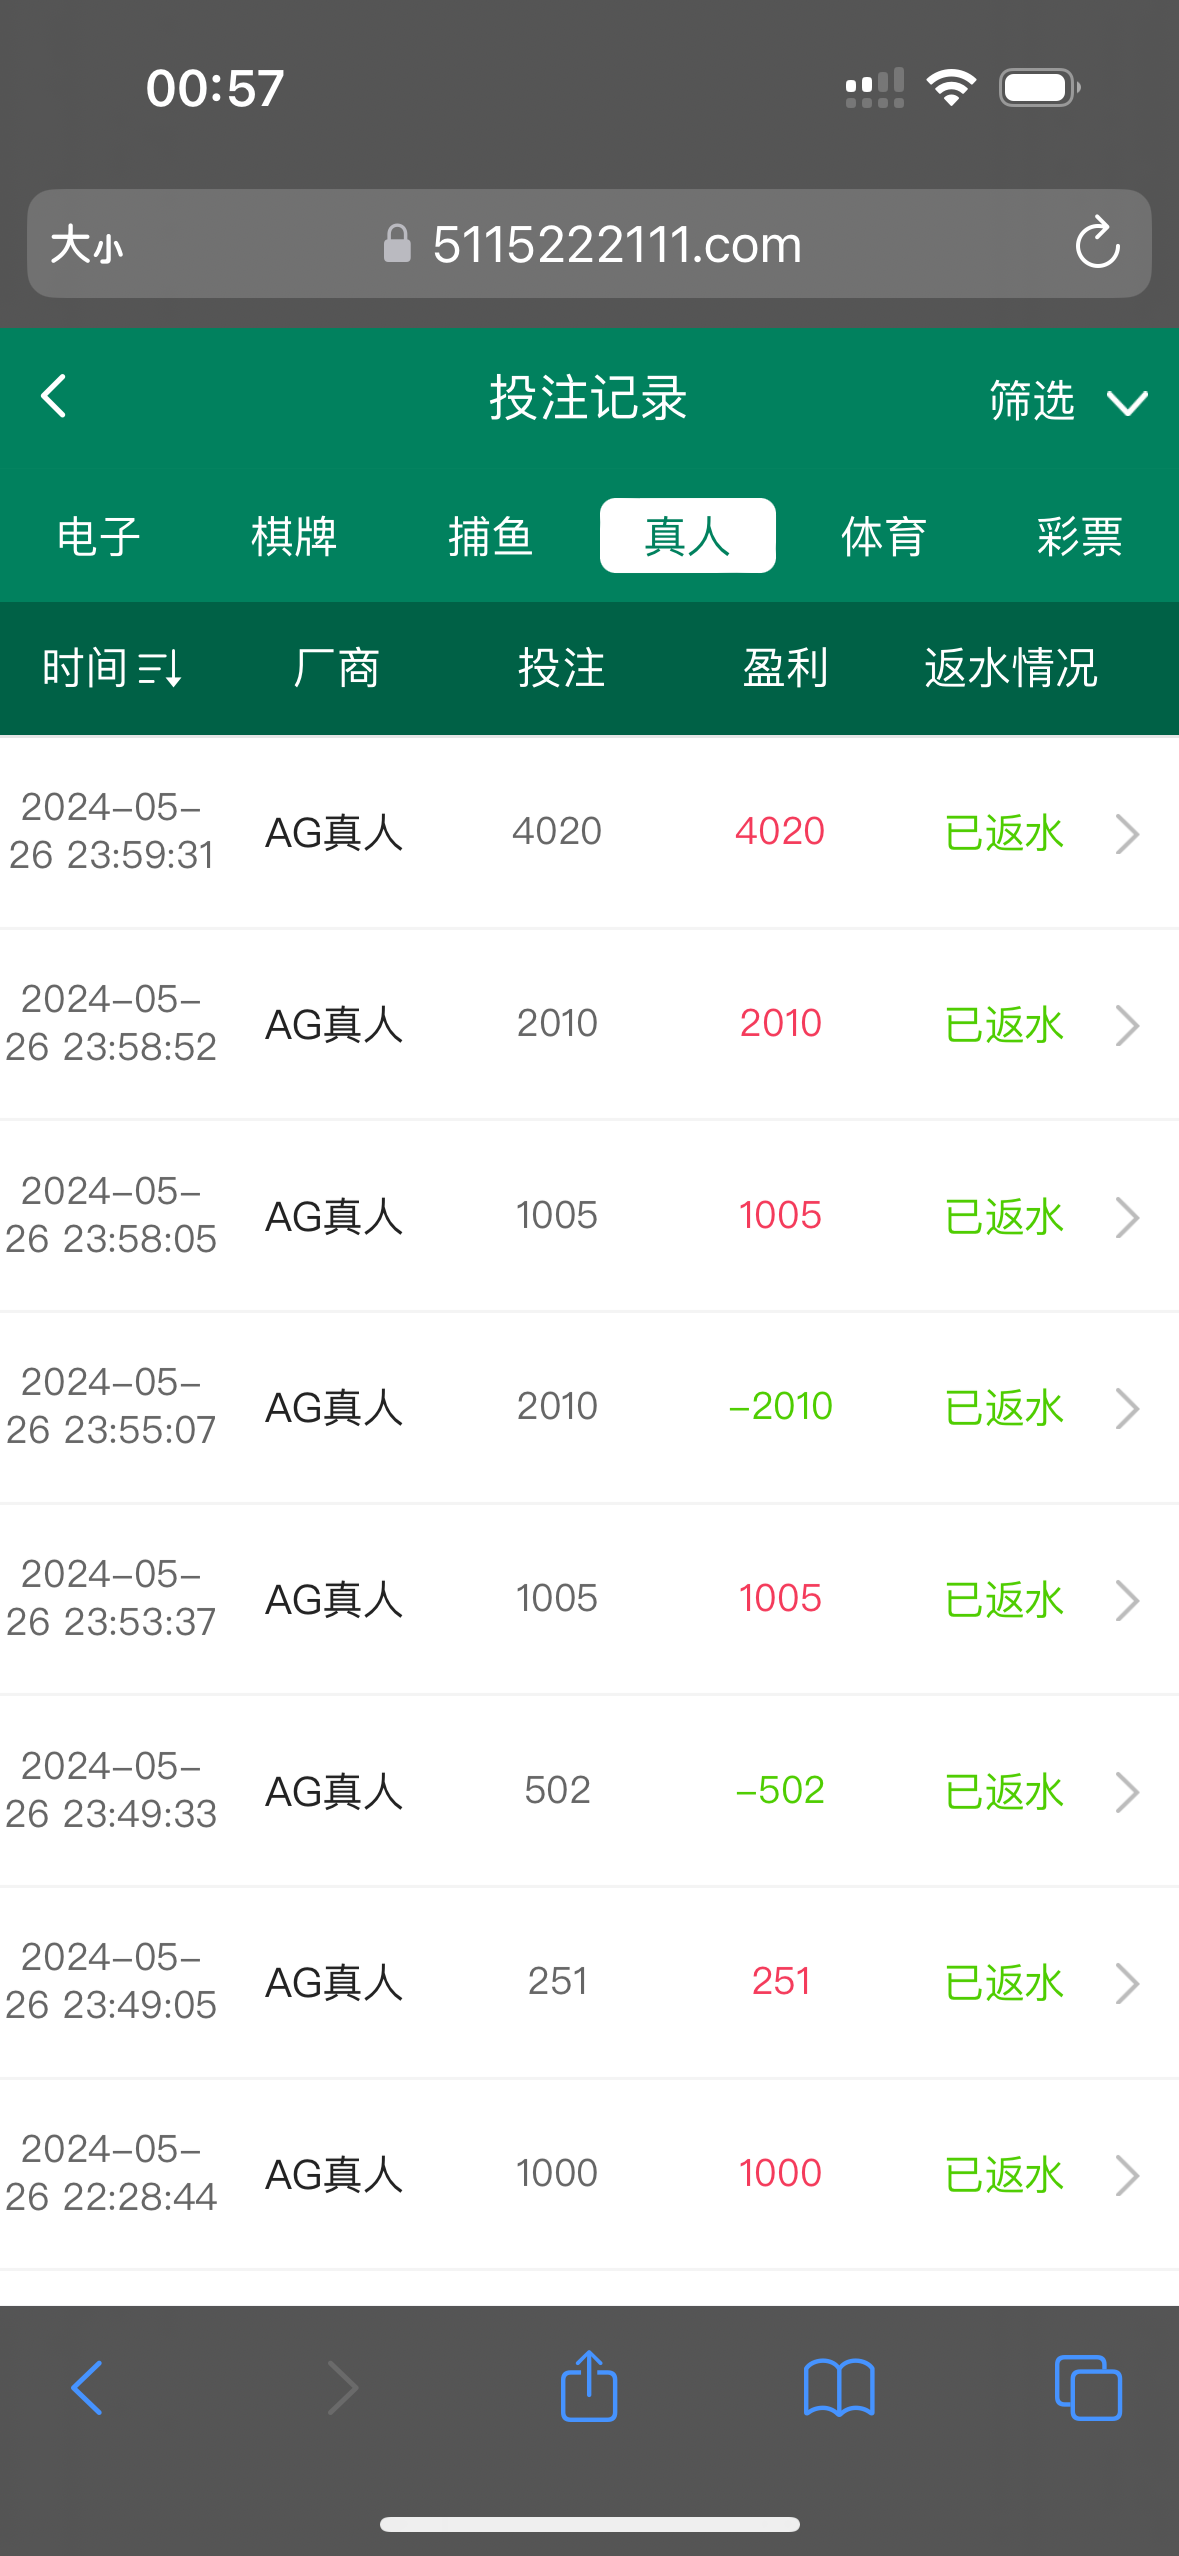The width and height of the screenshot is (1179, 2556).
Task: Tap the back arrow beside 投注记录
Action: pos(54,397)
